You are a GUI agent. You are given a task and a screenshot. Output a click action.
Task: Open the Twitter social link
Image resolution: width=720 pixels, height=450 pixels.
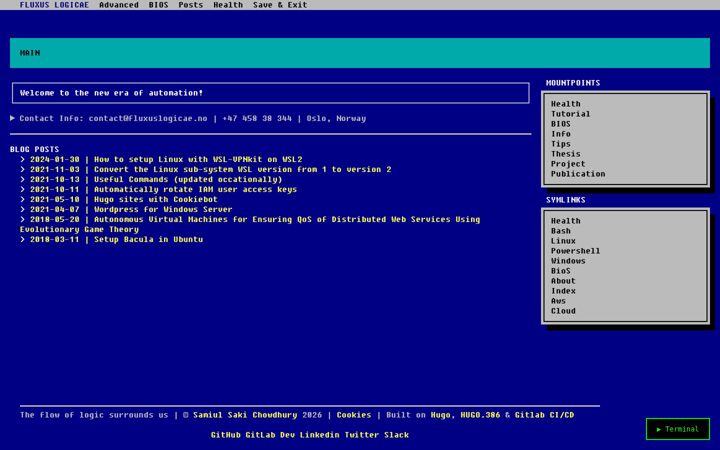click(x=362, y=435)
